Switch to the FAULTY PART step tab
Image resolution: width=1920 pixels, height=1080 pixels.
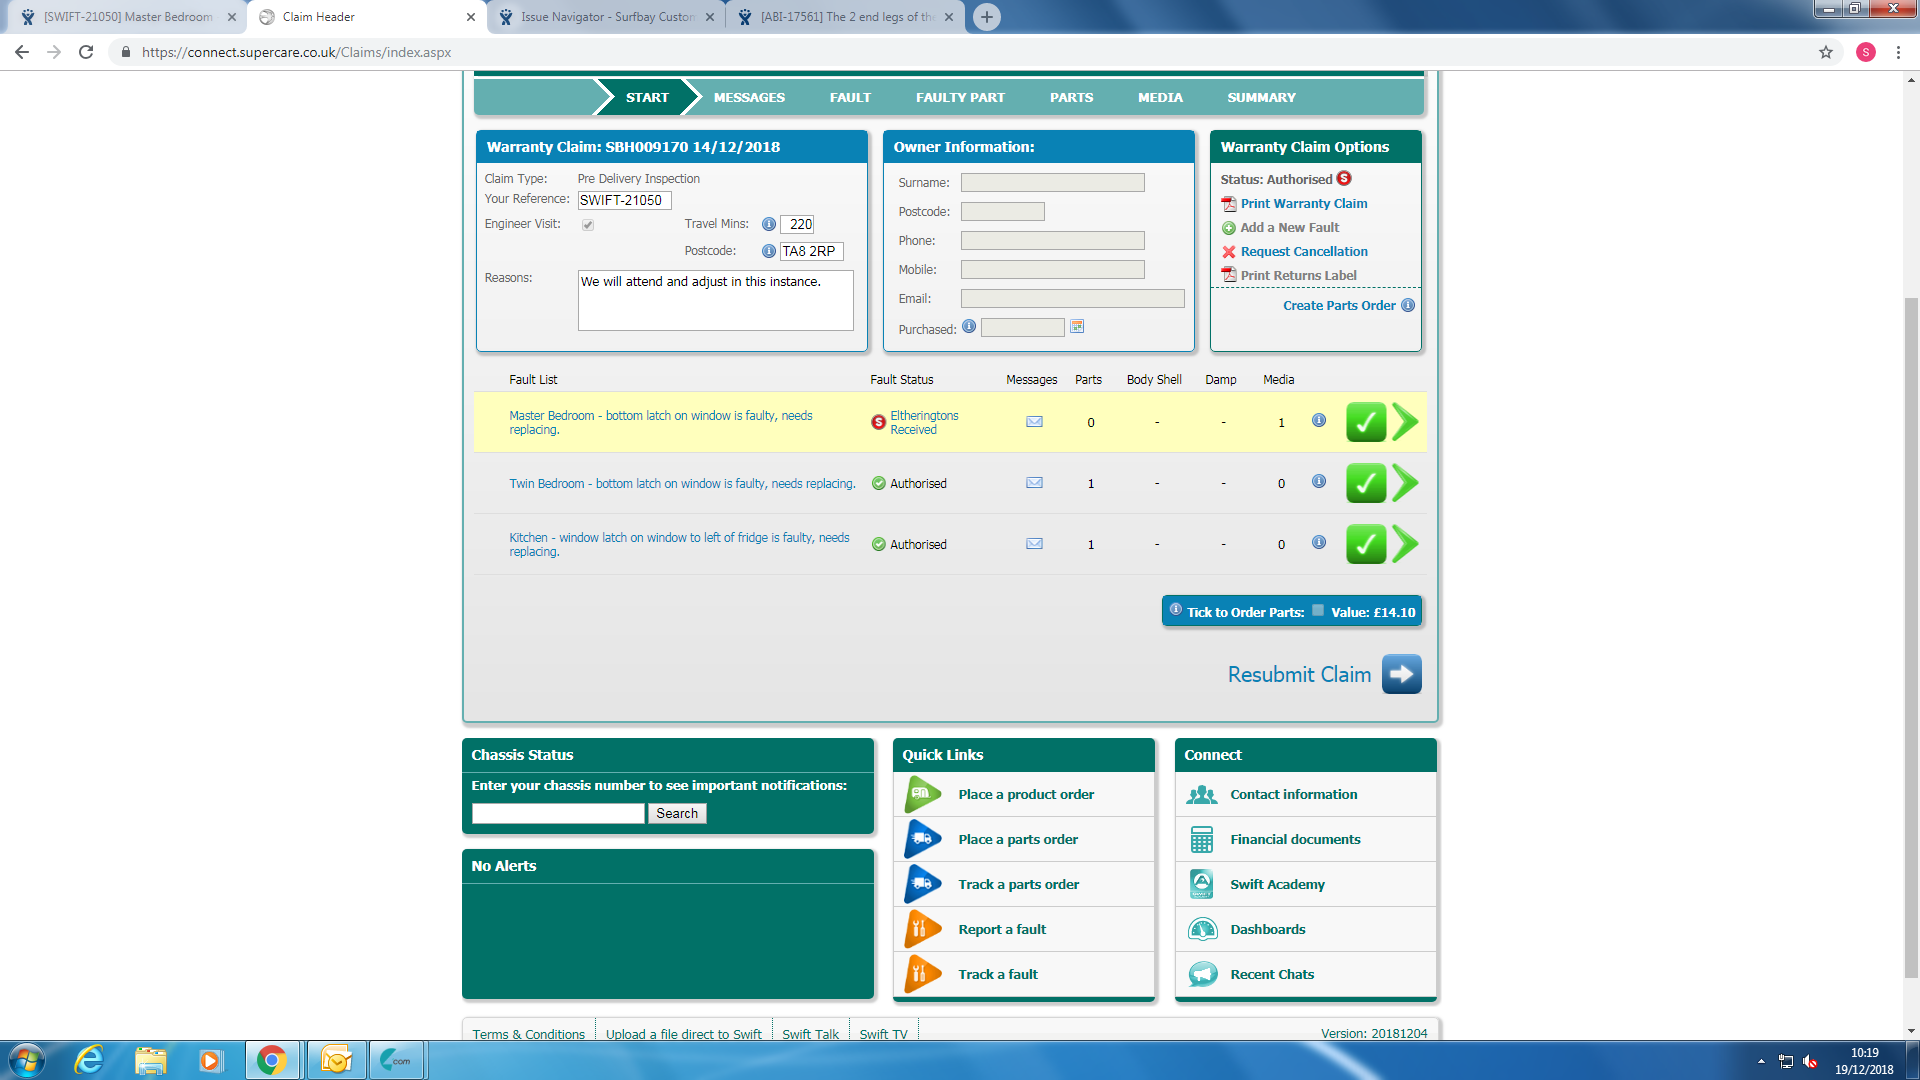(x=959, y=97)
